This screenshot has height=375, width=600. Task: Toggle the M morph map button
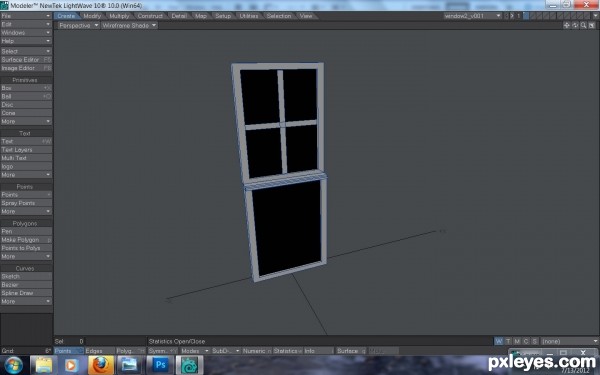(x=517, y=341)
